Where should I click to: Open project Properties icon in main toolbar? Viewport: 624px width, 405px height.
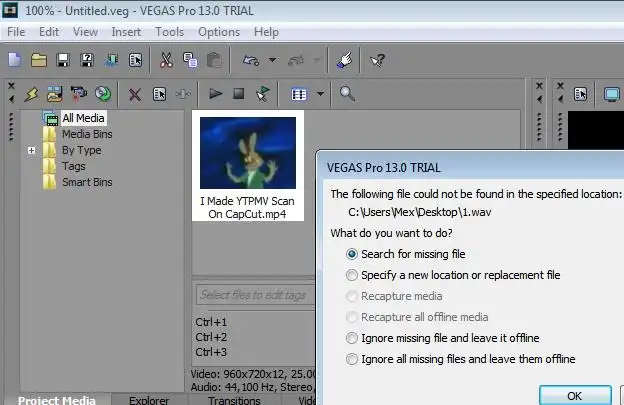(135, 60)
